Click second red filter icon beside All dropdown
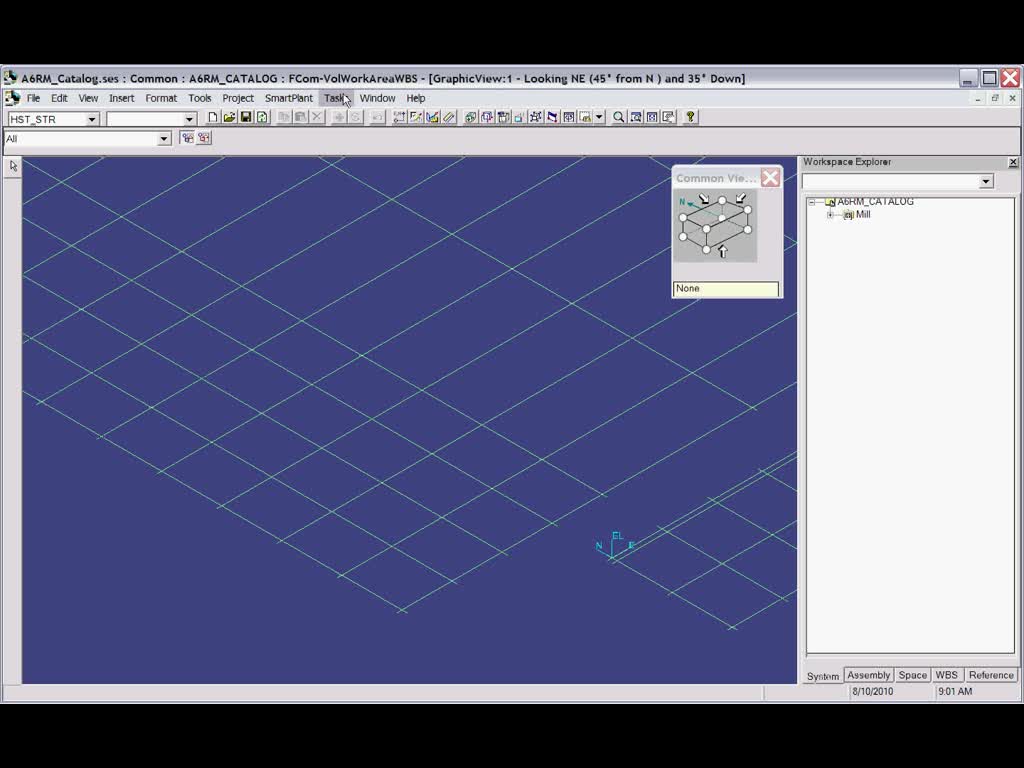 tap(204, 138)
